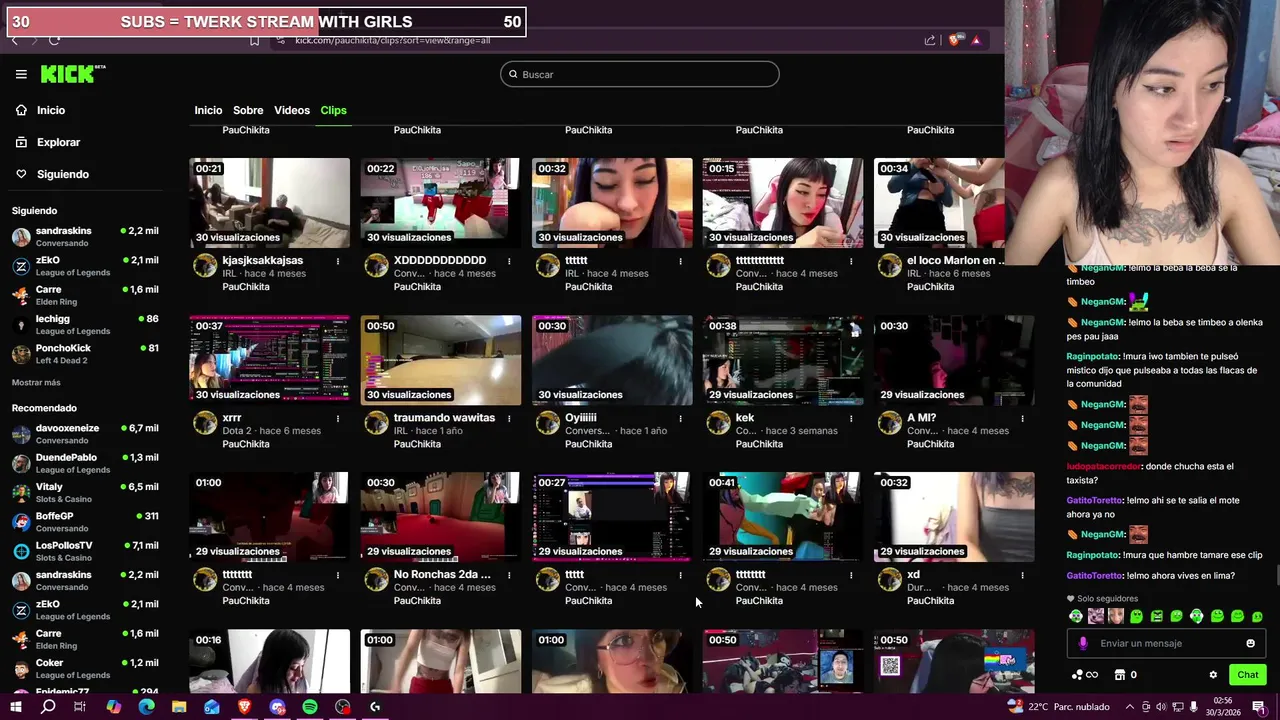Screen dimensions: 1280x720
Task: Open Vitaly Slots & Casino channel
Action: click(x=85, y=493)
